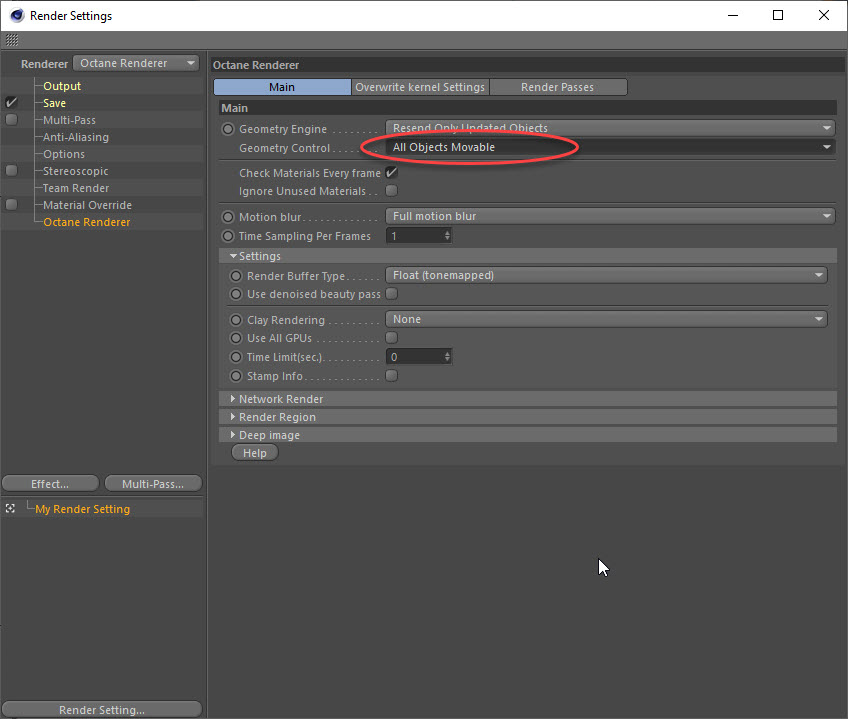This screenshot has width=848, height=719.
Task: Click the Help button
Action: point(255,453)
